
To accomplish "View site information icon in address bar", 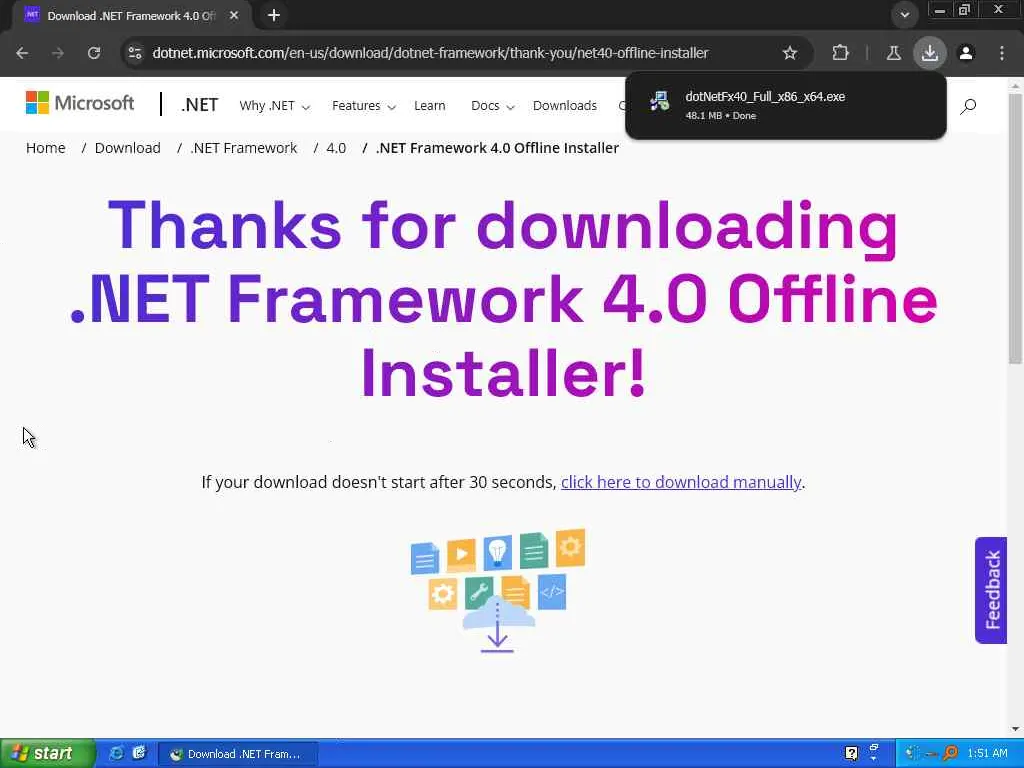I will coord(135,53).
